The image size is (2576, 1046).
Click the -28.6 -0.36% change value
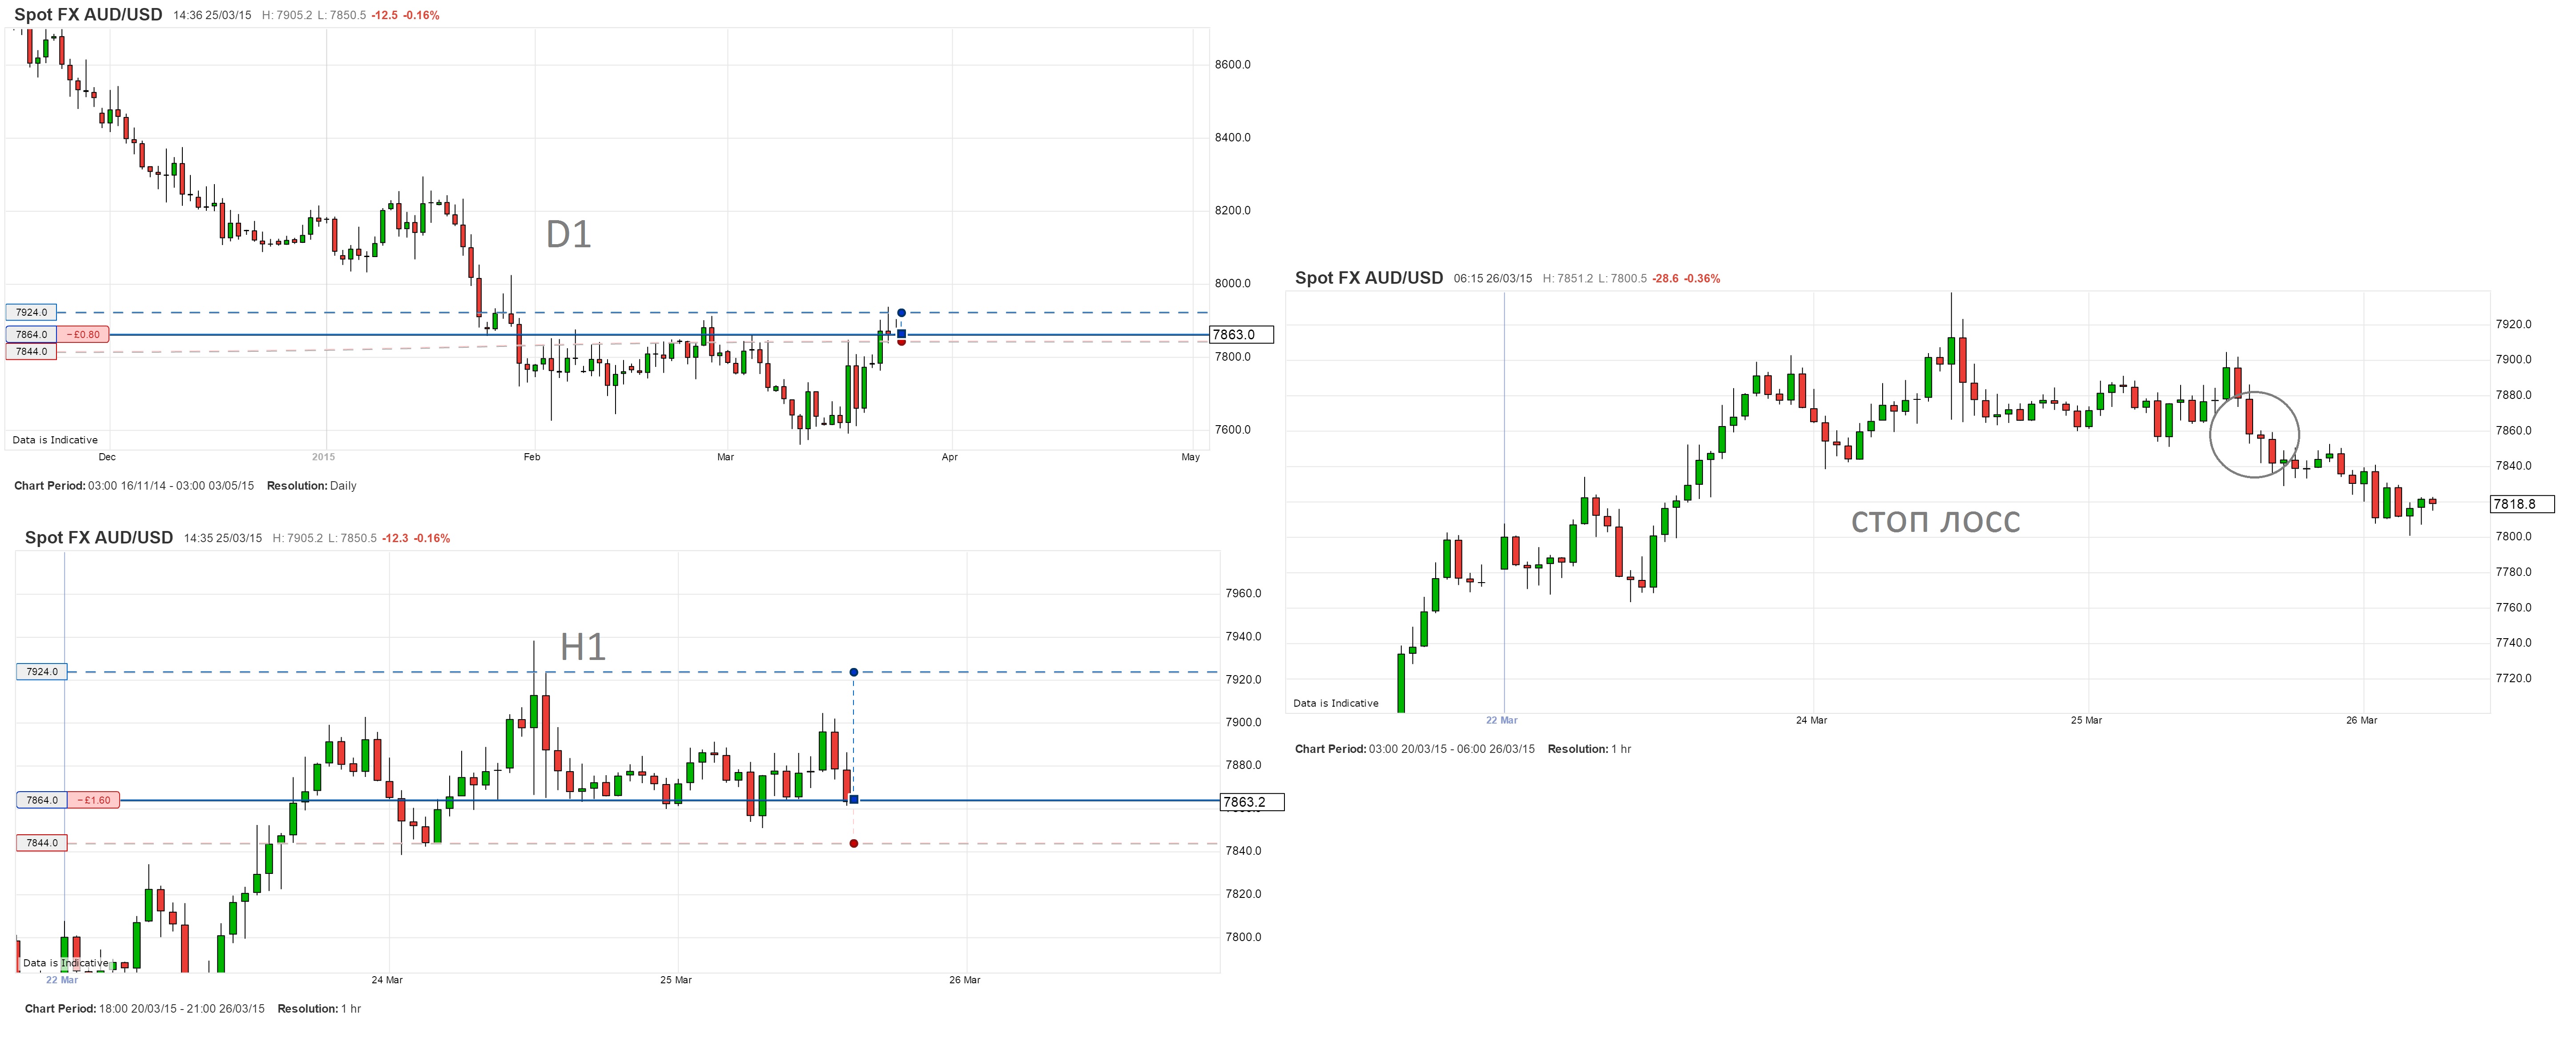(x=1686, y=279)
